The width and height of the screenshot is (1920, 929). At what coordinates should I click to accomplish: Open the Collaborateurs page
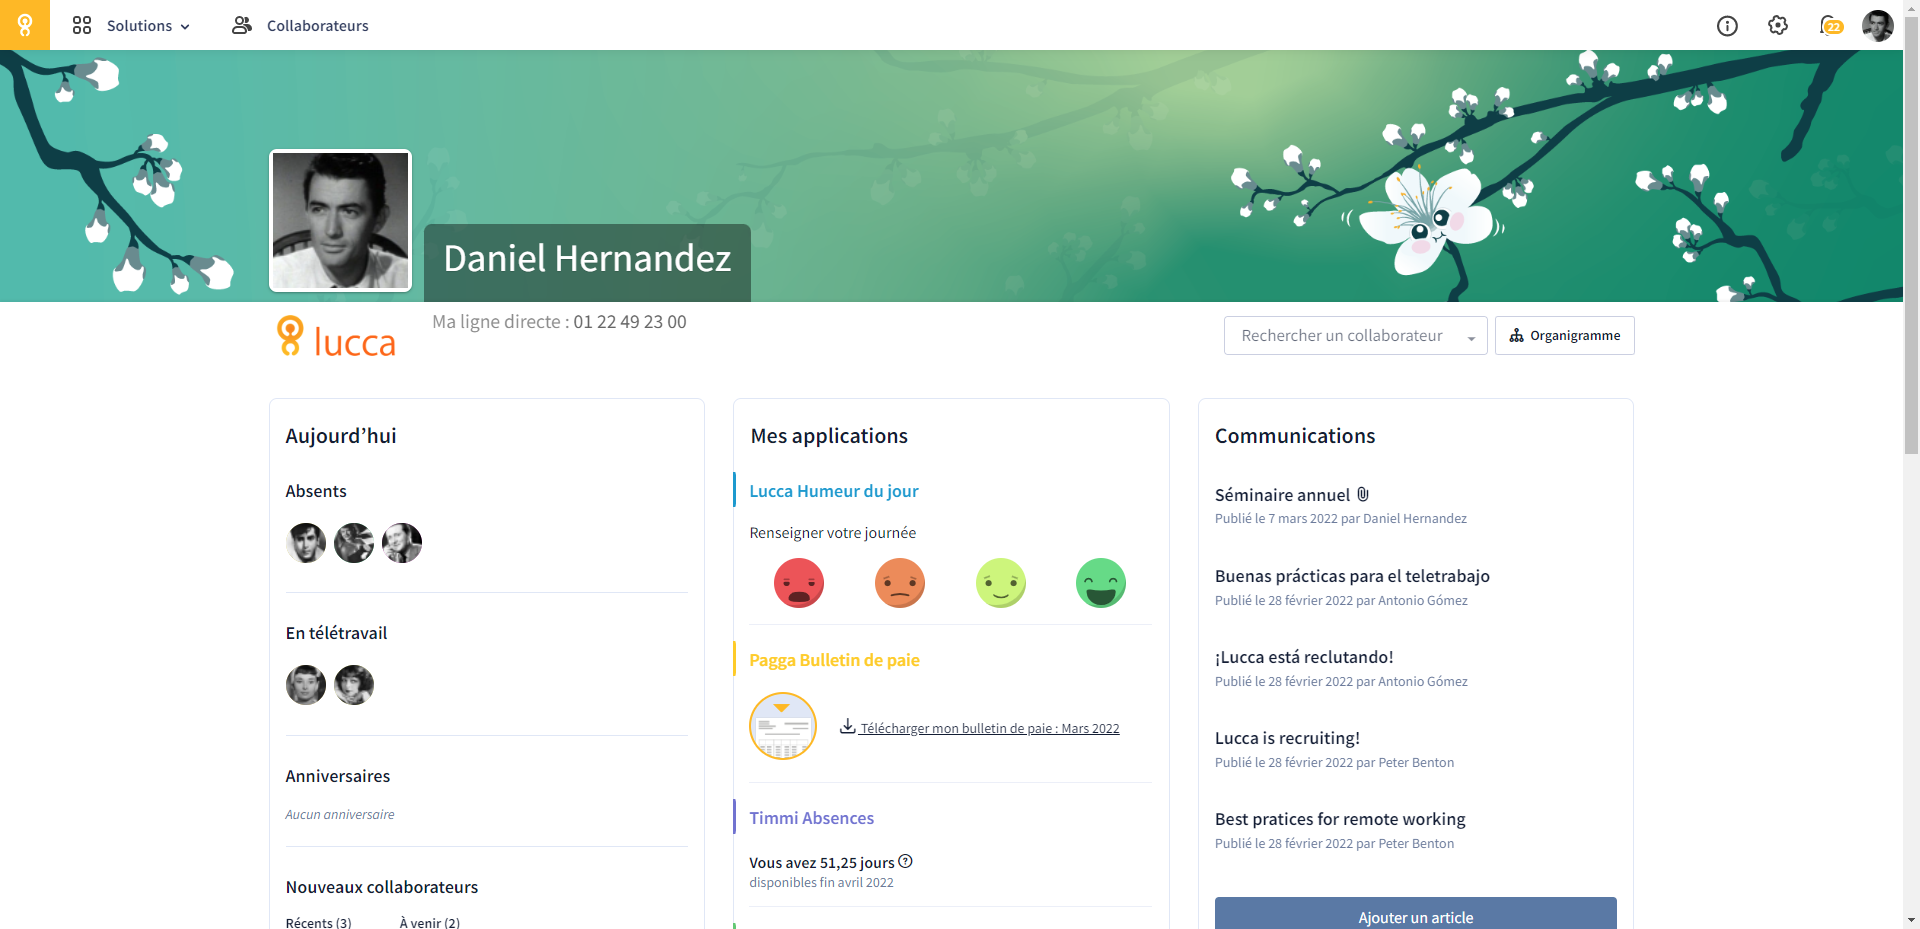(x=300, y=26)
